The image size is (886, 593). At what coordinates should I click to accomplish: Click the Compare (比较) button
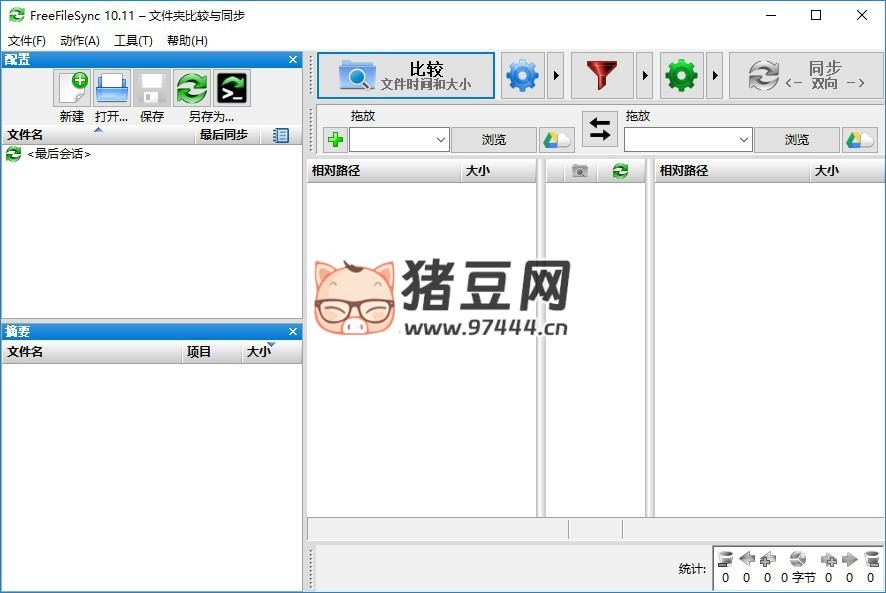(x=406, y=76)
